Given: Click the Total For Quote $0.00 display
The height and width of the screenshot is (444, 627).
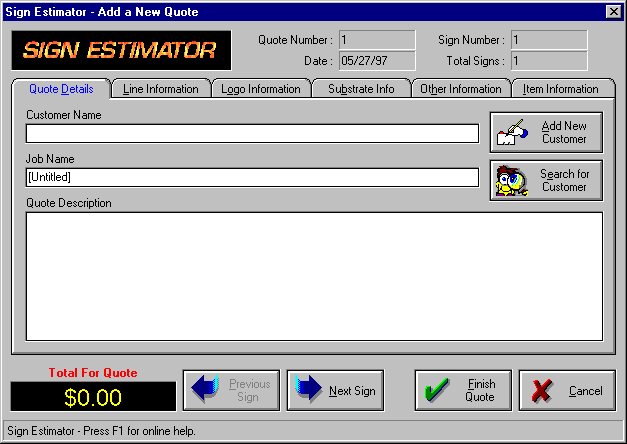Looking at the screenshot, I should tap(93, 397).
